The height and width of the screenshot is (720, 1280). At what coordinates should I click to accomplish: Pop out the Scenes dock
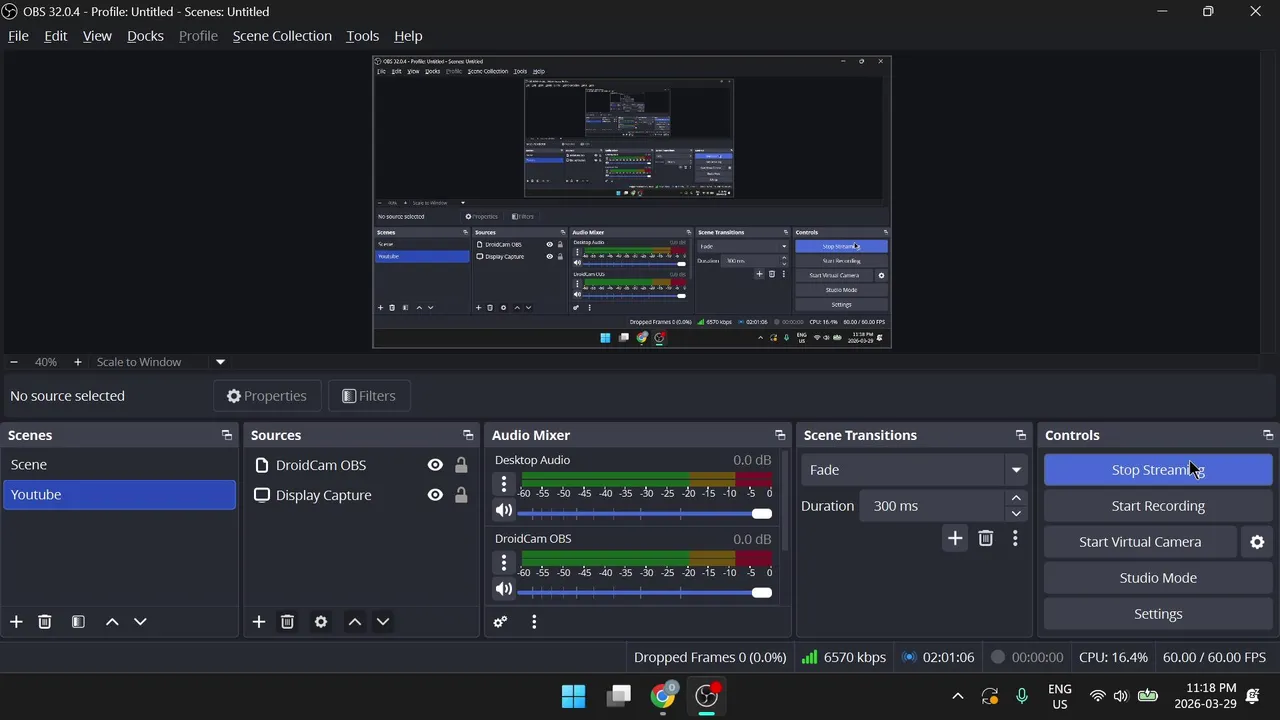pyautogui.click(x=227, y=435)
